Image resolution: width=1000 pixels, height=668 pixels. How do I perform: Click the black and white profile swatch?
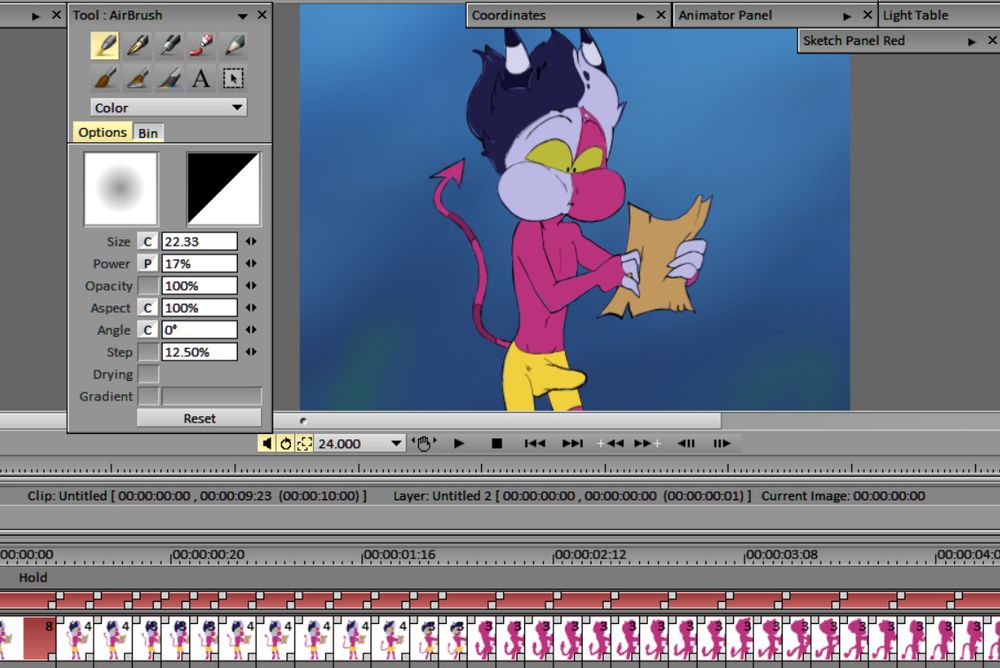pos(223,189)
